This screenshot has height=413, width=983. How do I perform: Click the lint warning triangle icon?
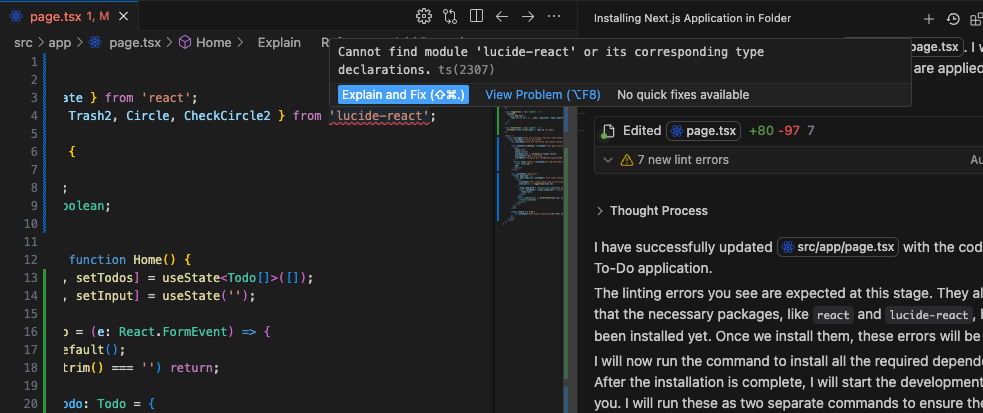coord(626,160)
